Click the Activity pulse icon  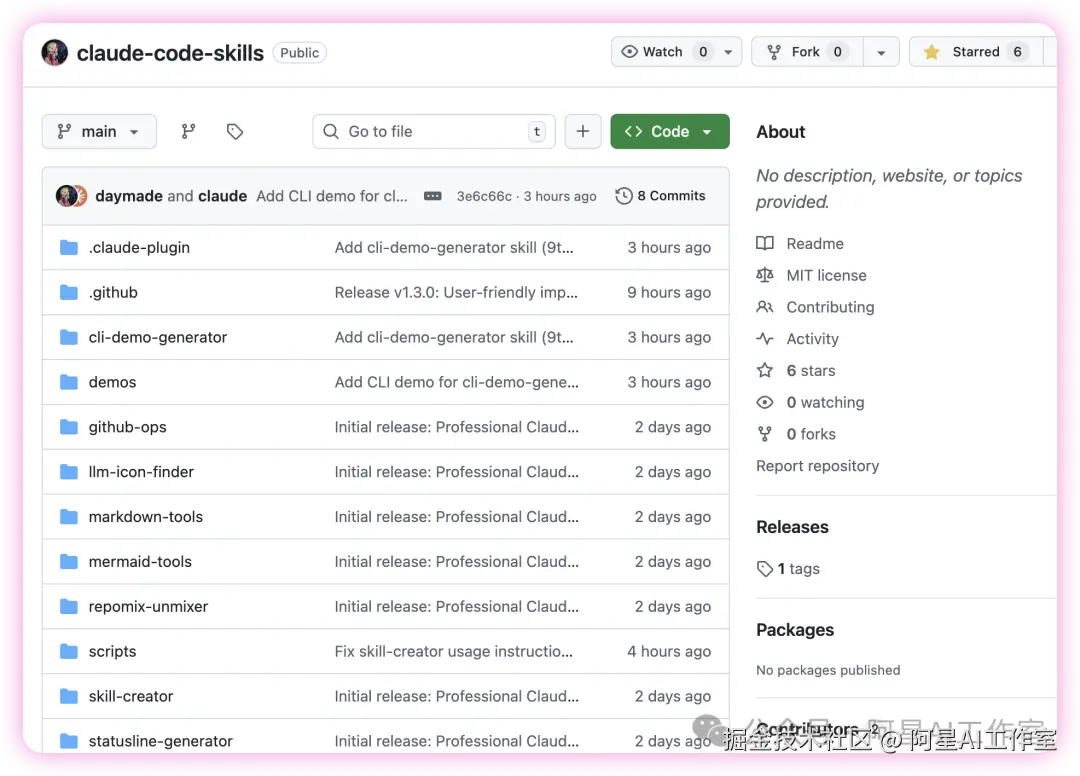click(x=765, y=339)
